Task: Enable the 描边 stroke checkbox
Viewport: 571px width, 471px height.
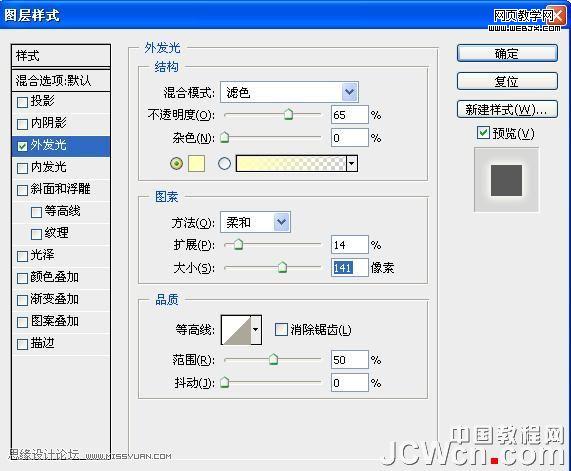Action: [x=22, y=344]
